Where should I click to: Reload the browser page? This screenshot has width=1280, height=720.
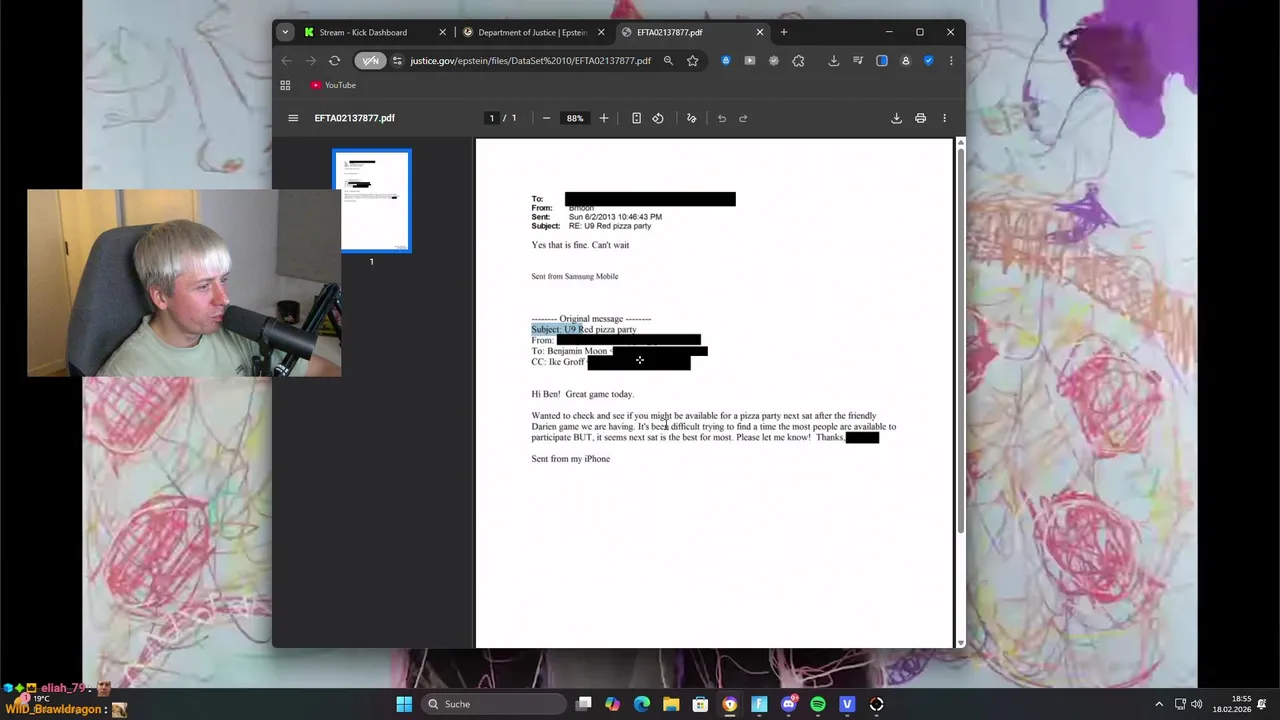pyautogui.click(x=335, y=61)
